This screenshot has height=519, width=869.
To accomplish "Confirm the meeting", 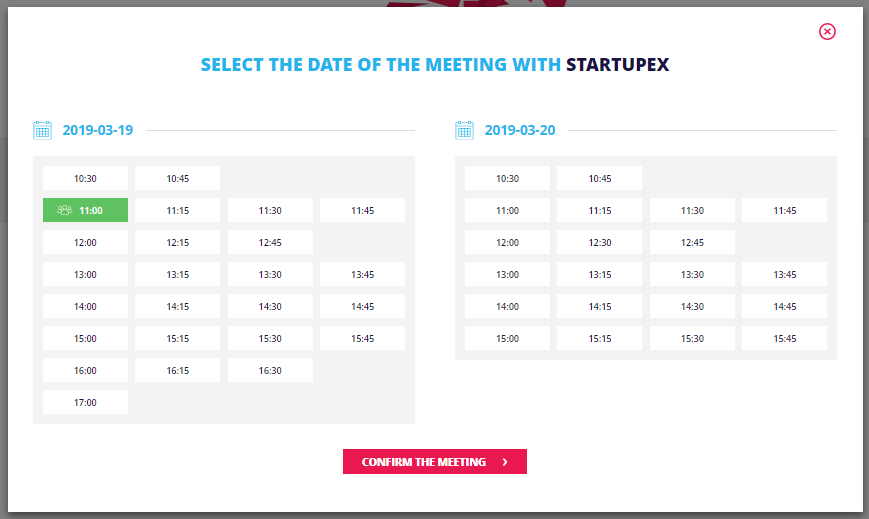I will [434, 461].
